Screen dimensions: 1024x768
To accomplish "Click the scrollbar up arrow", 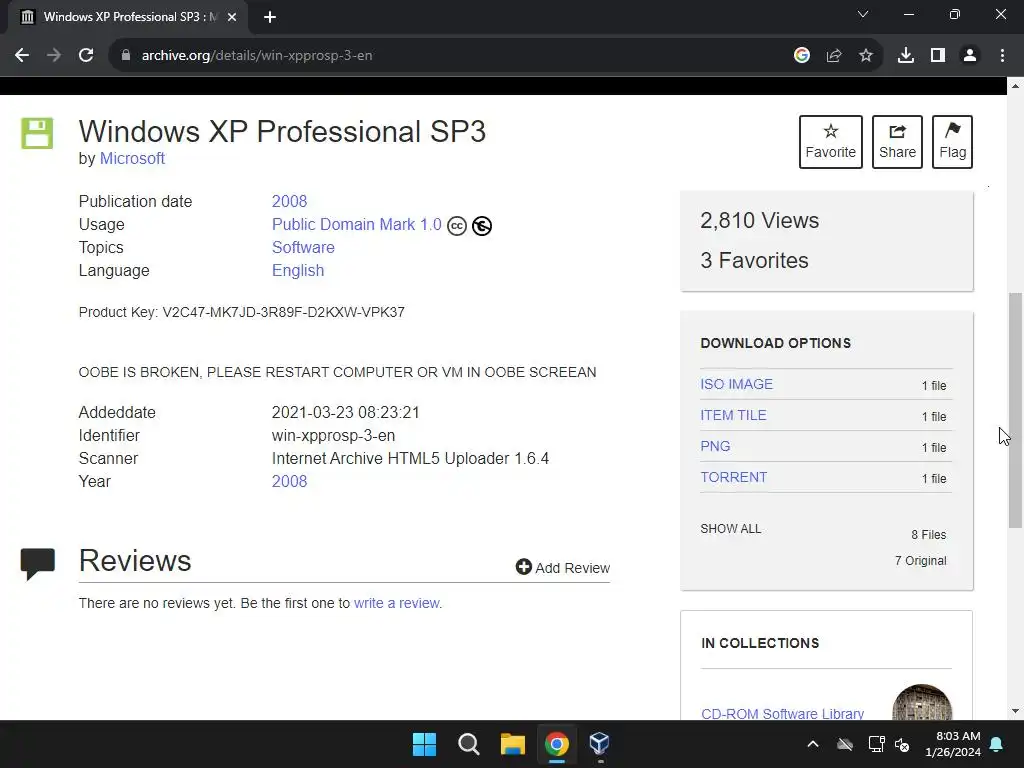I will 1015,86.
